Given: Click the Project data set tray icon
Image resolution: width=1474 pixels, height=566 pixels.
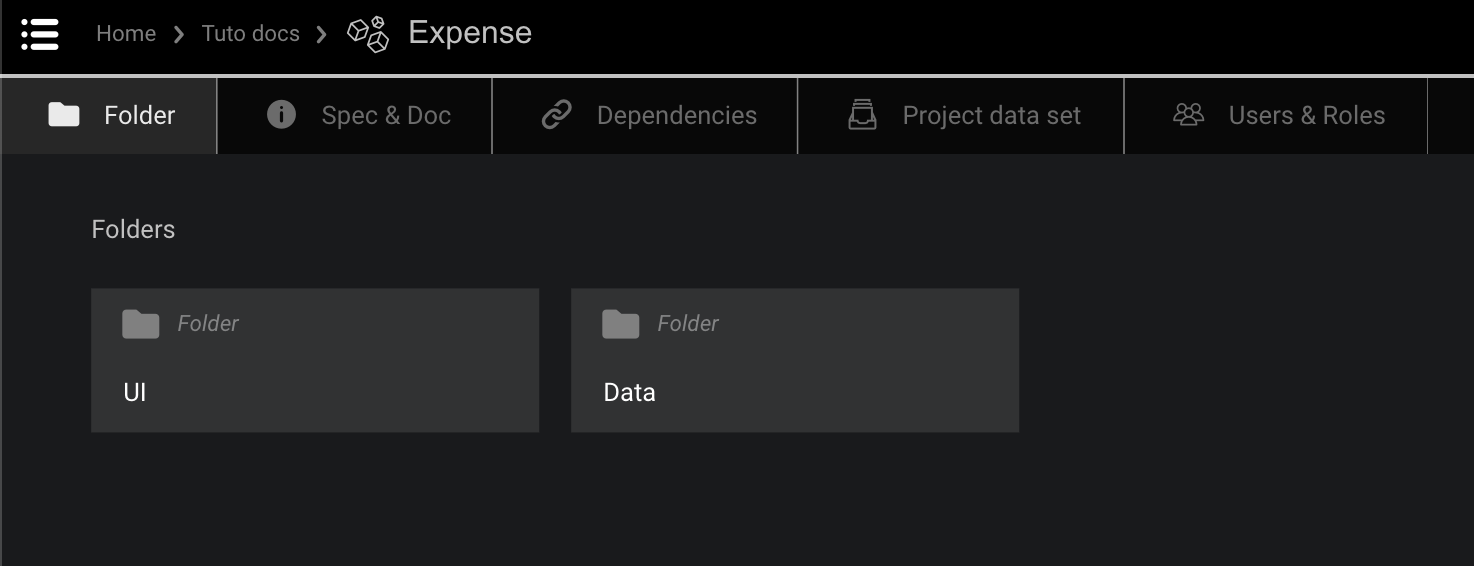Looking at the screenshot, I should [x=862, y=115].
